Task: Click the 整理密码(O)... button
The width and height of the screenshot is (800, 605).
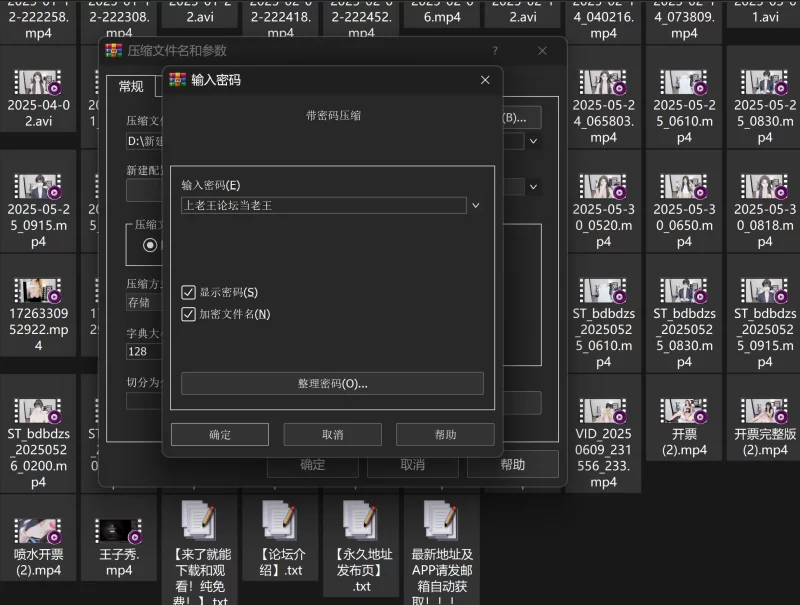Action: (x=332, y=383)
